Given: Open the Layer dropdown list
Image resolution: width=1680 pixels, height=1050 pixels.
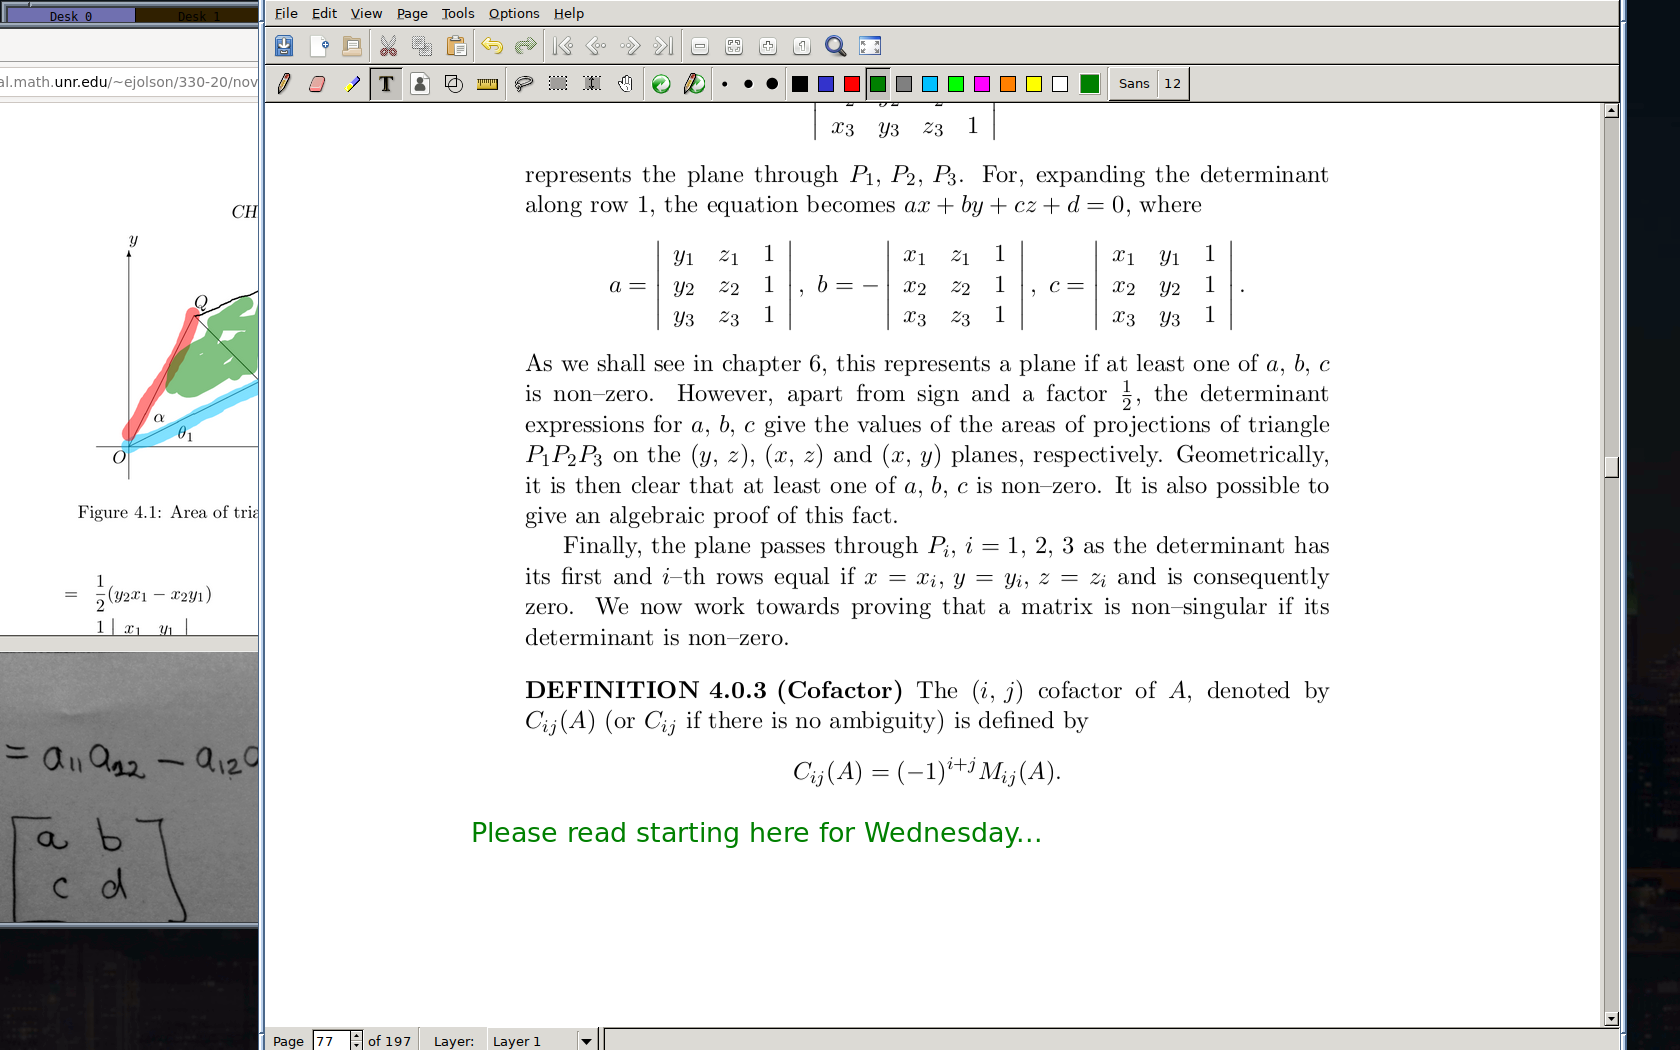Looking at the screenshot, I should [x=586, y=1041].
